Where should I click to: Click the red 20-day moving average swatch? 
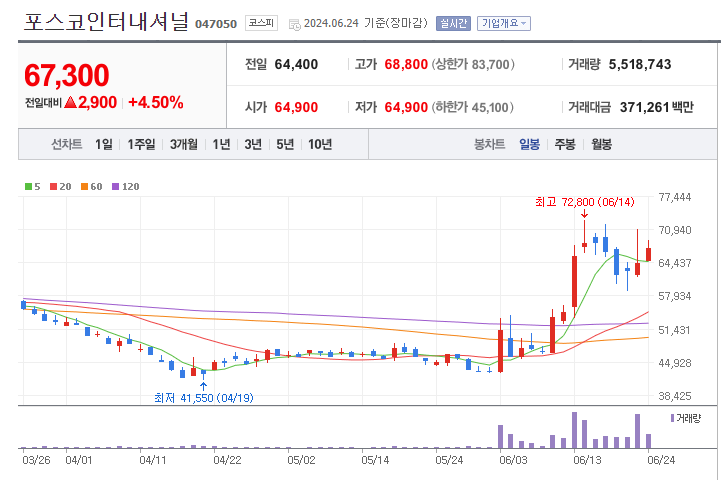(53, 186)
